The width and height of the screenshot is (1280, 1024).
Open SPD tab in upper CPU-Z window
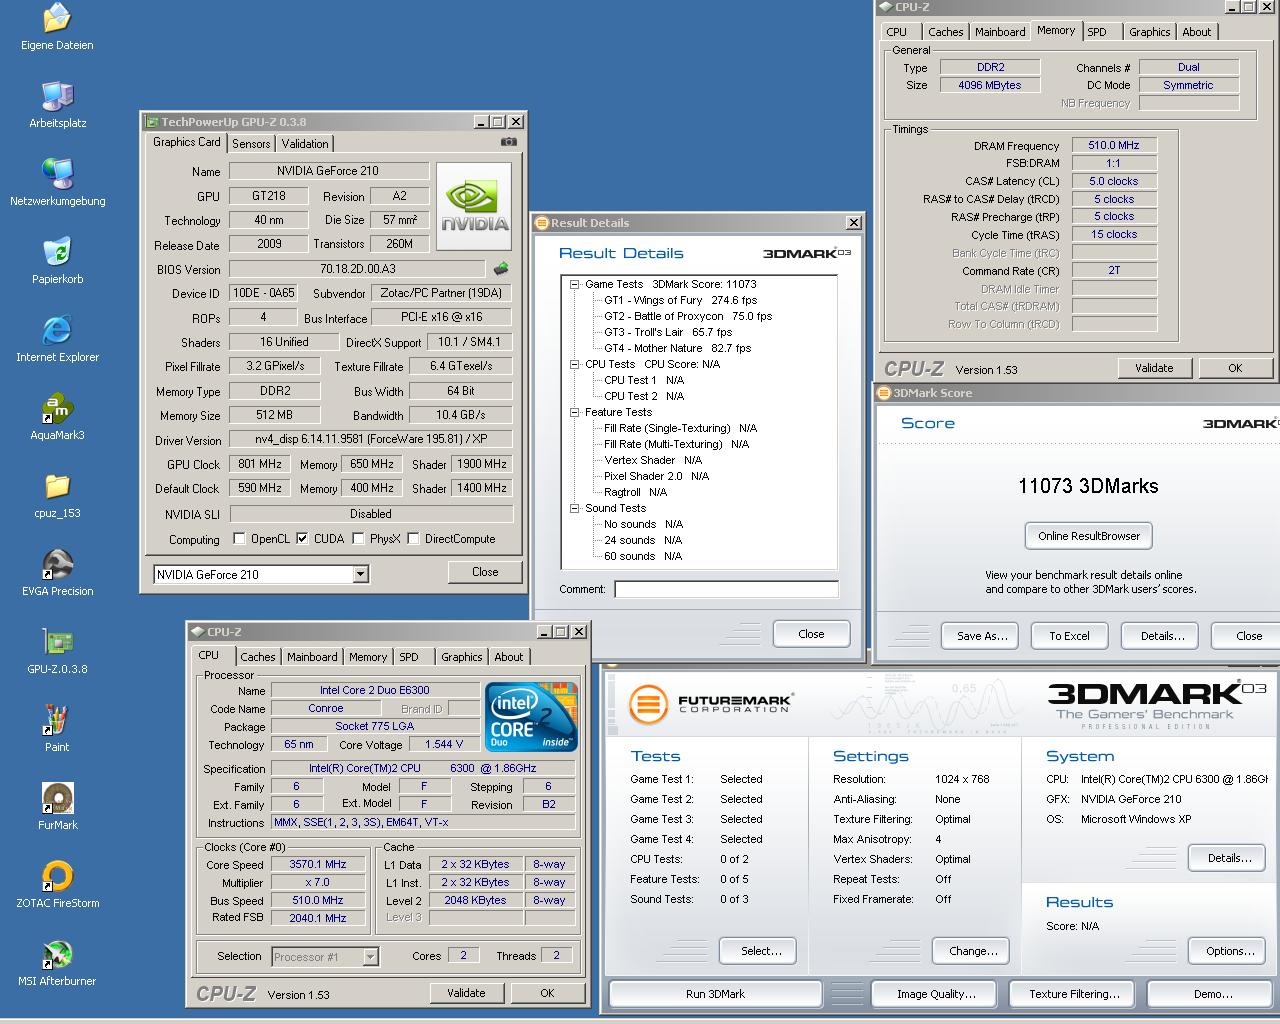click(1097, 32)
